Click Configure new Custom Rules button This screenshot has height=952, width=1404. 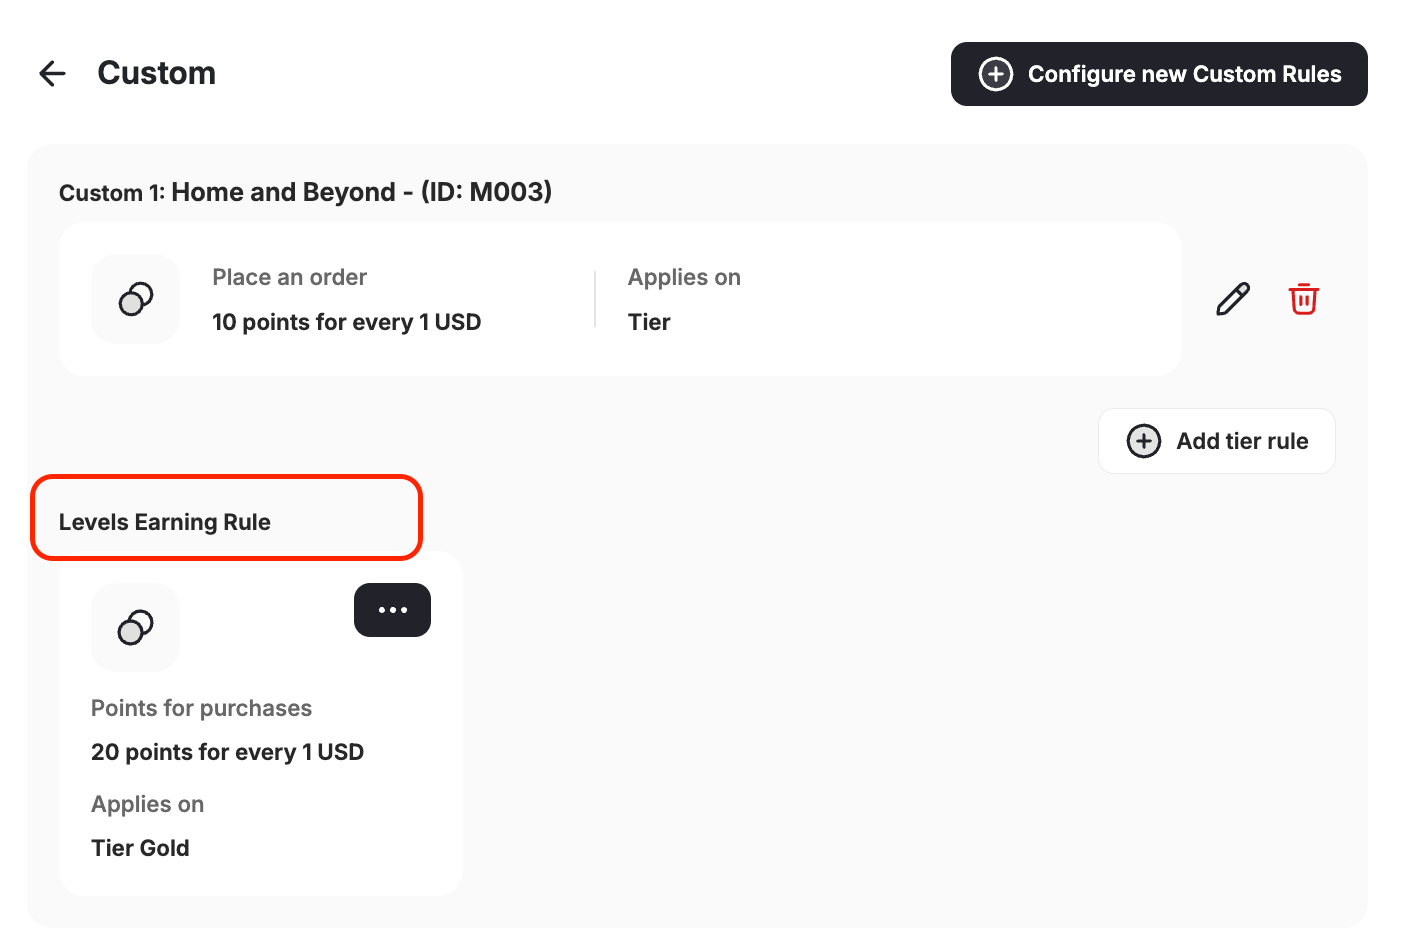pos(1159,74)
